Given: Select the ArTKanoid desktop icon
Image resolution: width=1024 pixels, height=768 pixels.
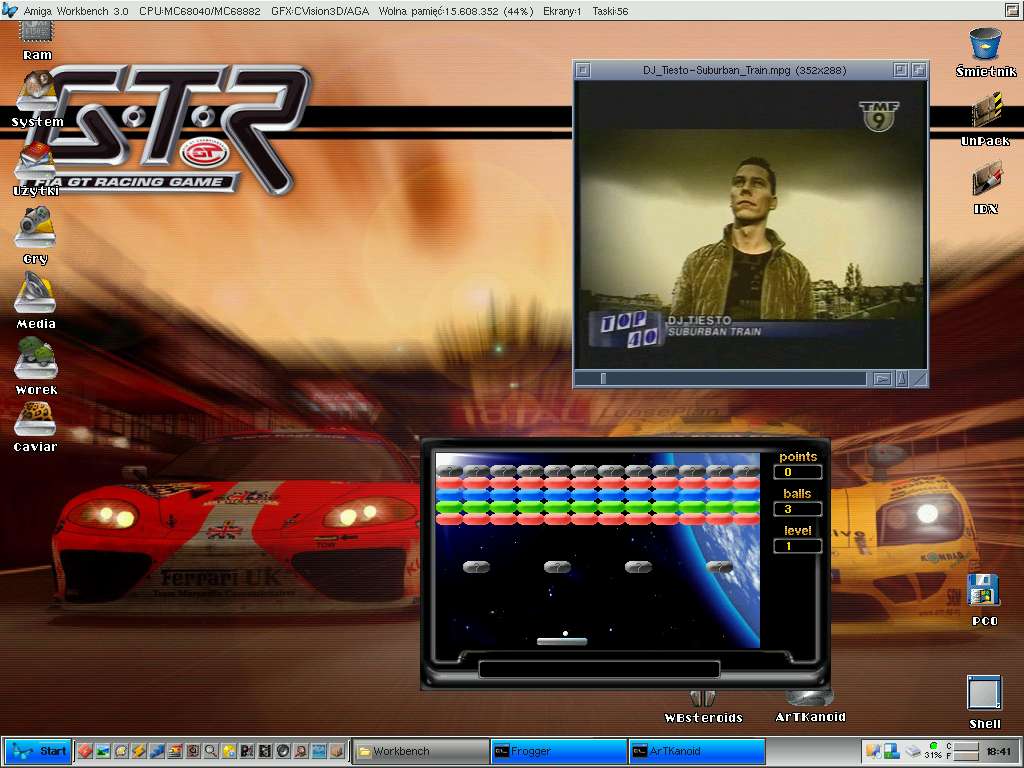Looking at the screenshot, I should [x=810, y=707].
